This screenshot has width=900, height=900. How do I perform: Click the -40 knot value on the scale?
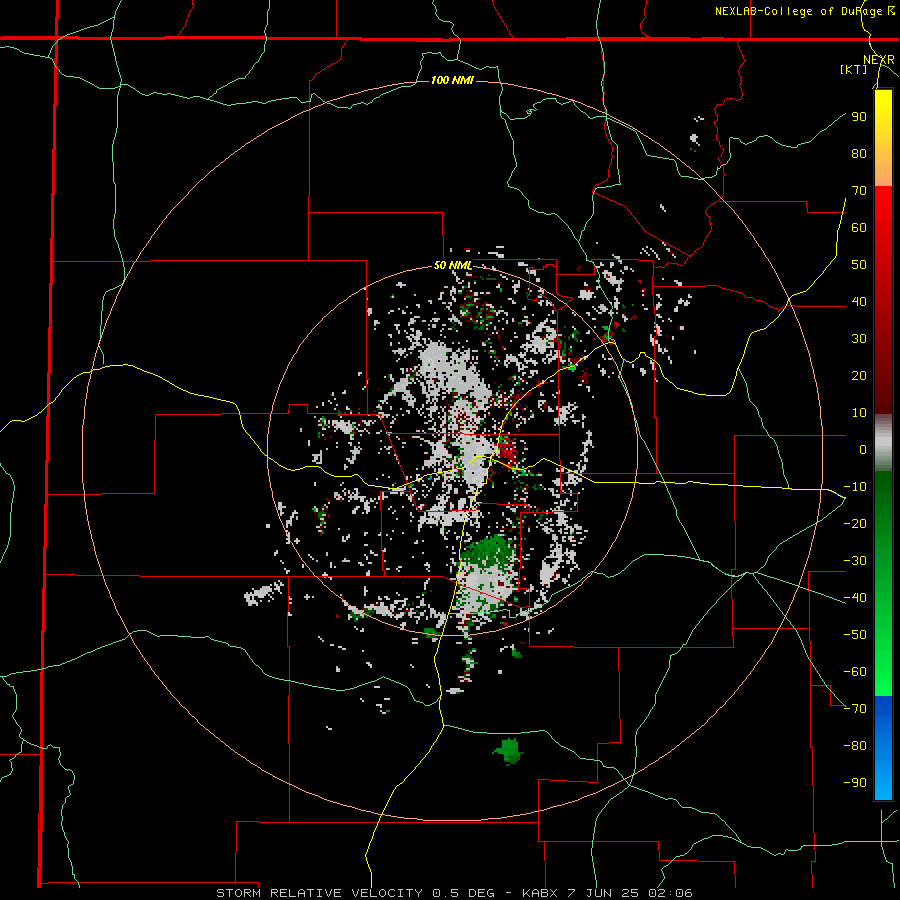click(x=855, y=598)
